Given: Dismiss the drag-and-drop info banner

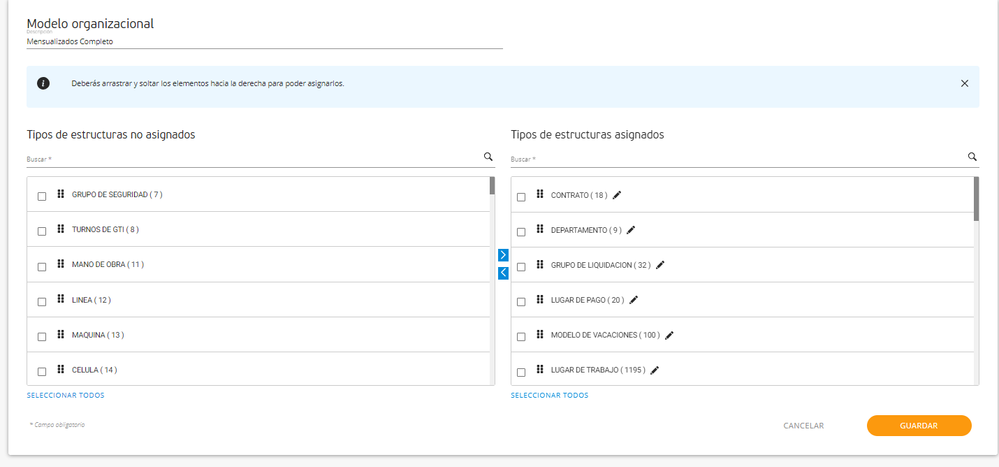Looking at the screenshot, I should pos(965,83).
